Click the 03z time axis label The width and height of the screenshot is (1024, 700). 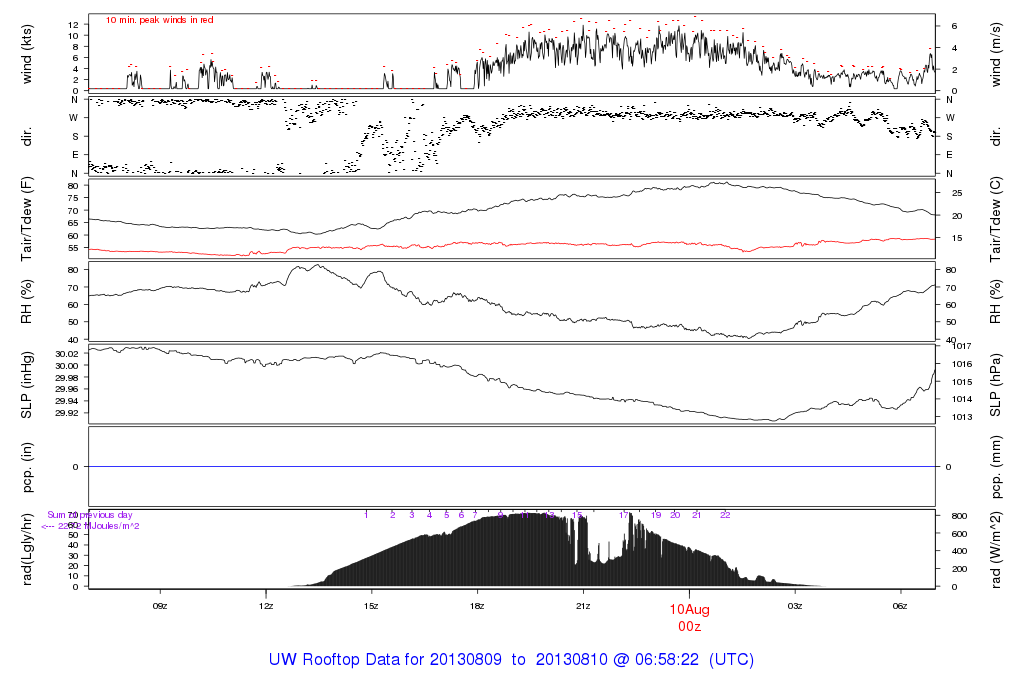tap(795, 605)
